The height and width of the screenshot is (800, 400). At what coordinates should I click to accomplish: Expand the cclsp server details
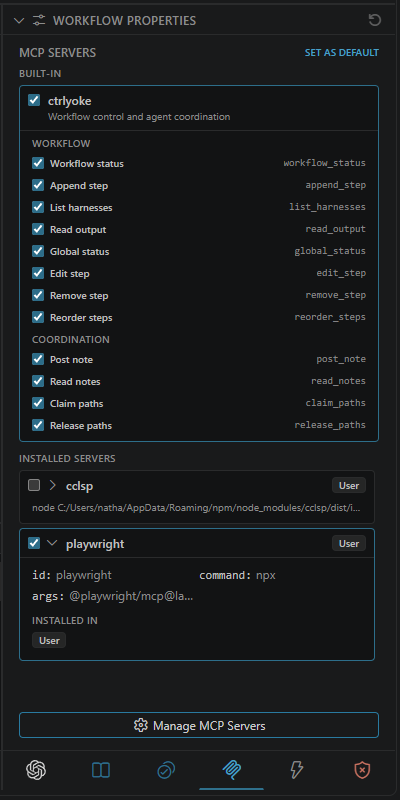click(x=52, y=485)
